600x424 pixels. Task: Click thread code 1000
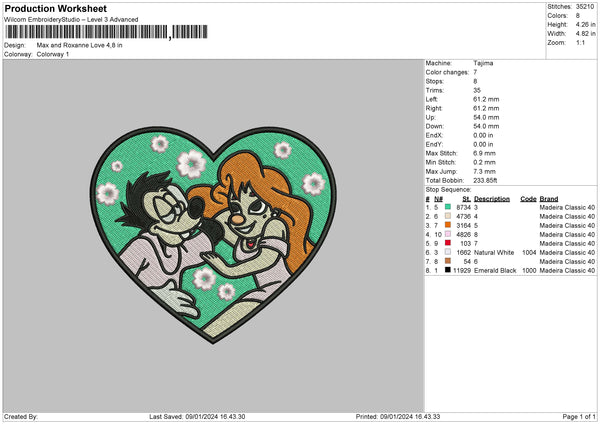[x=529, y=271]
